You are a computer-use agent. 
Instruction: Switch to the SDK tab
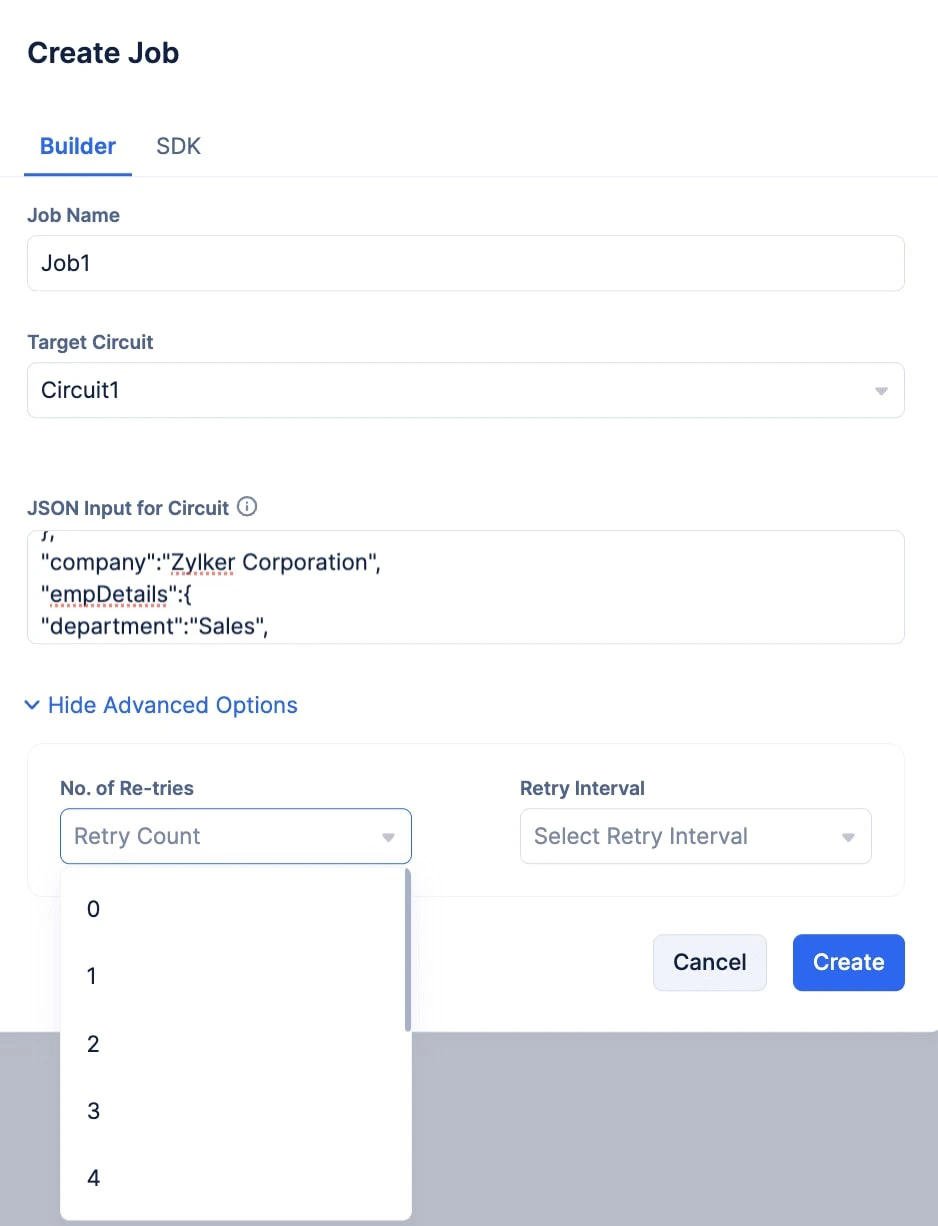(179, 146)
